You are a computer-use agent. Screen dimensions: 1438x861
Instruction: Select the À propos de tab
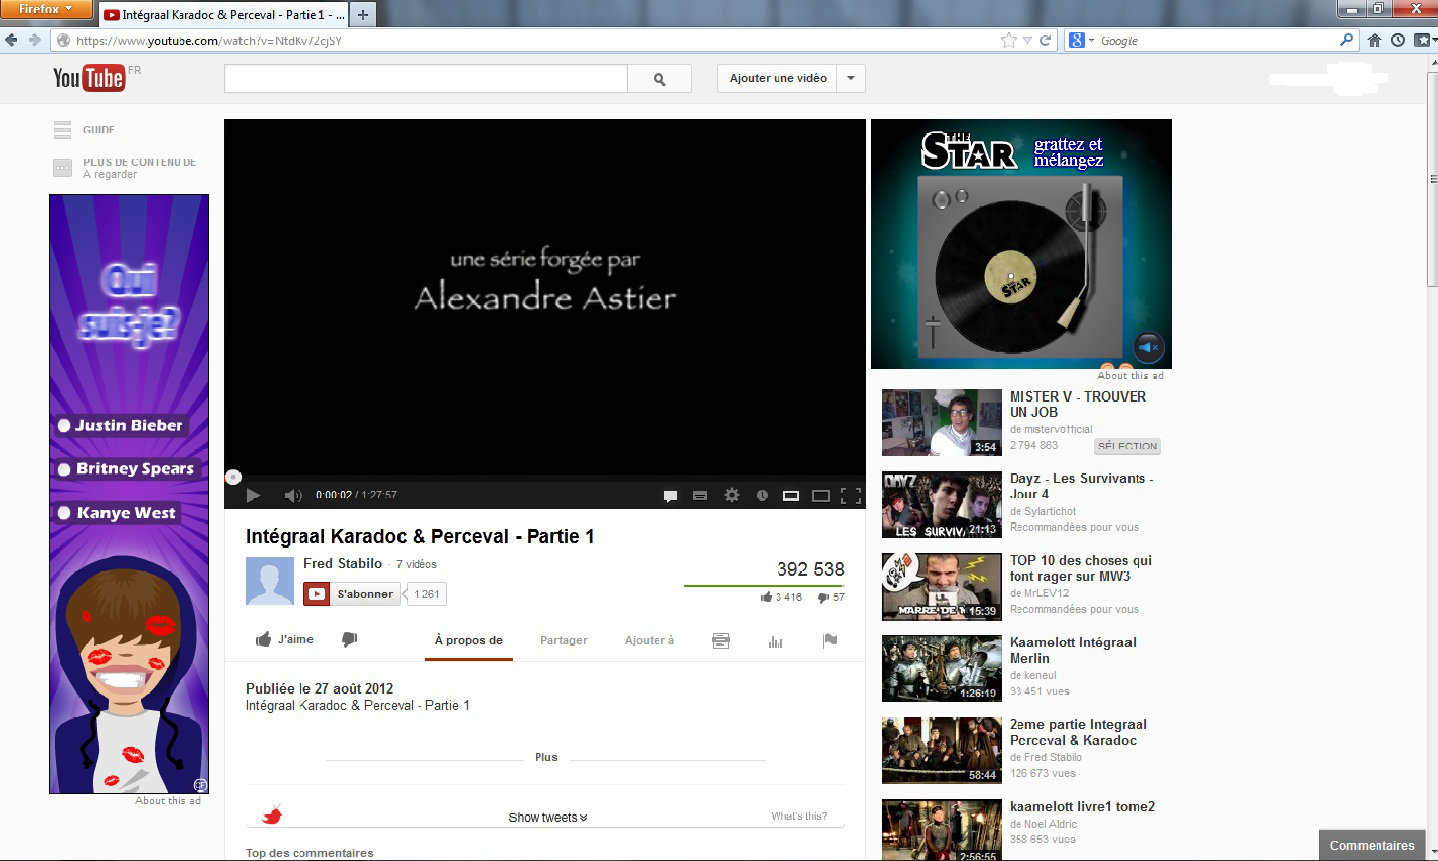469,640
